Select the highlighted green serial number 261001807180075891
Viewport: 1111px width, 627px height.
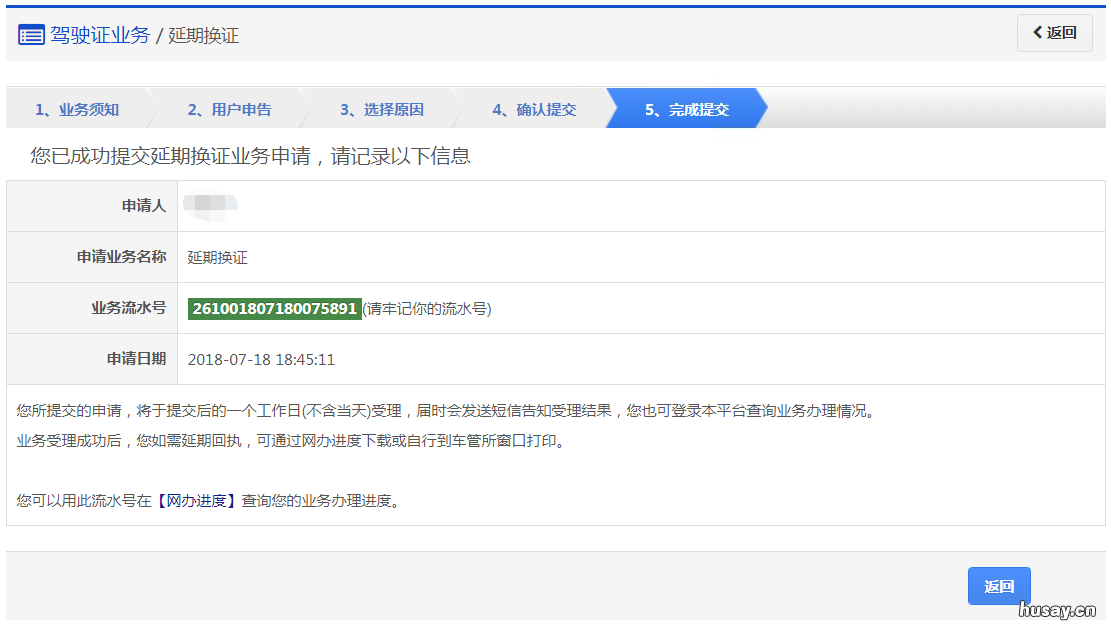point(272,307)
